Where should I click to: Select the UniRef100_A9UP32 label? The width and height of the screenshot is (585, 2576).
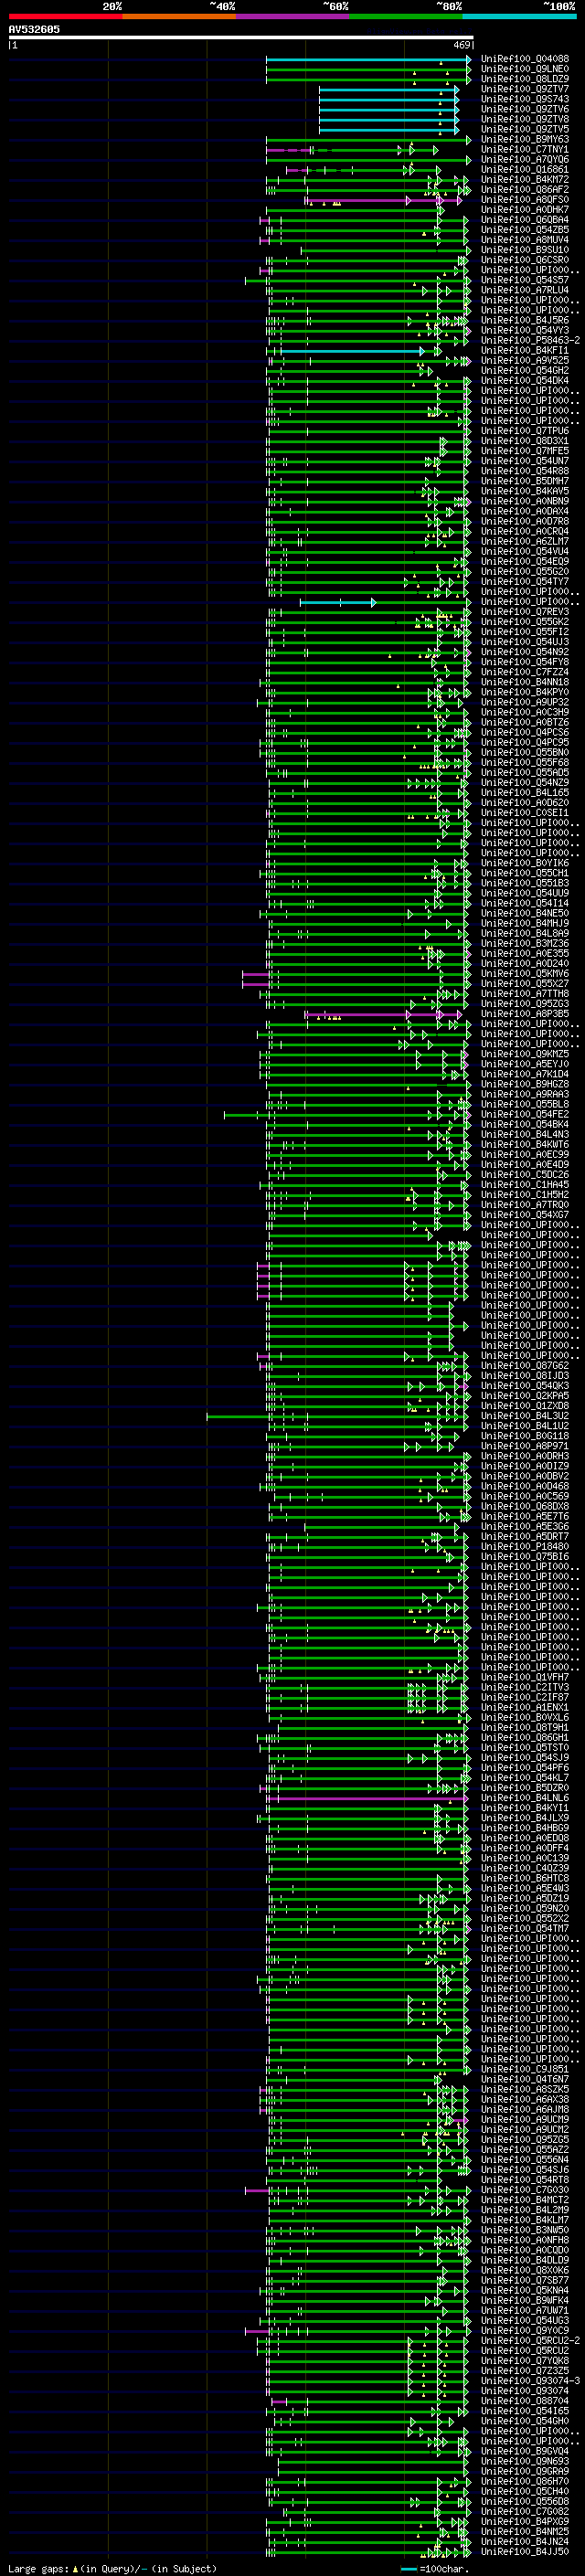click(525, 702)
